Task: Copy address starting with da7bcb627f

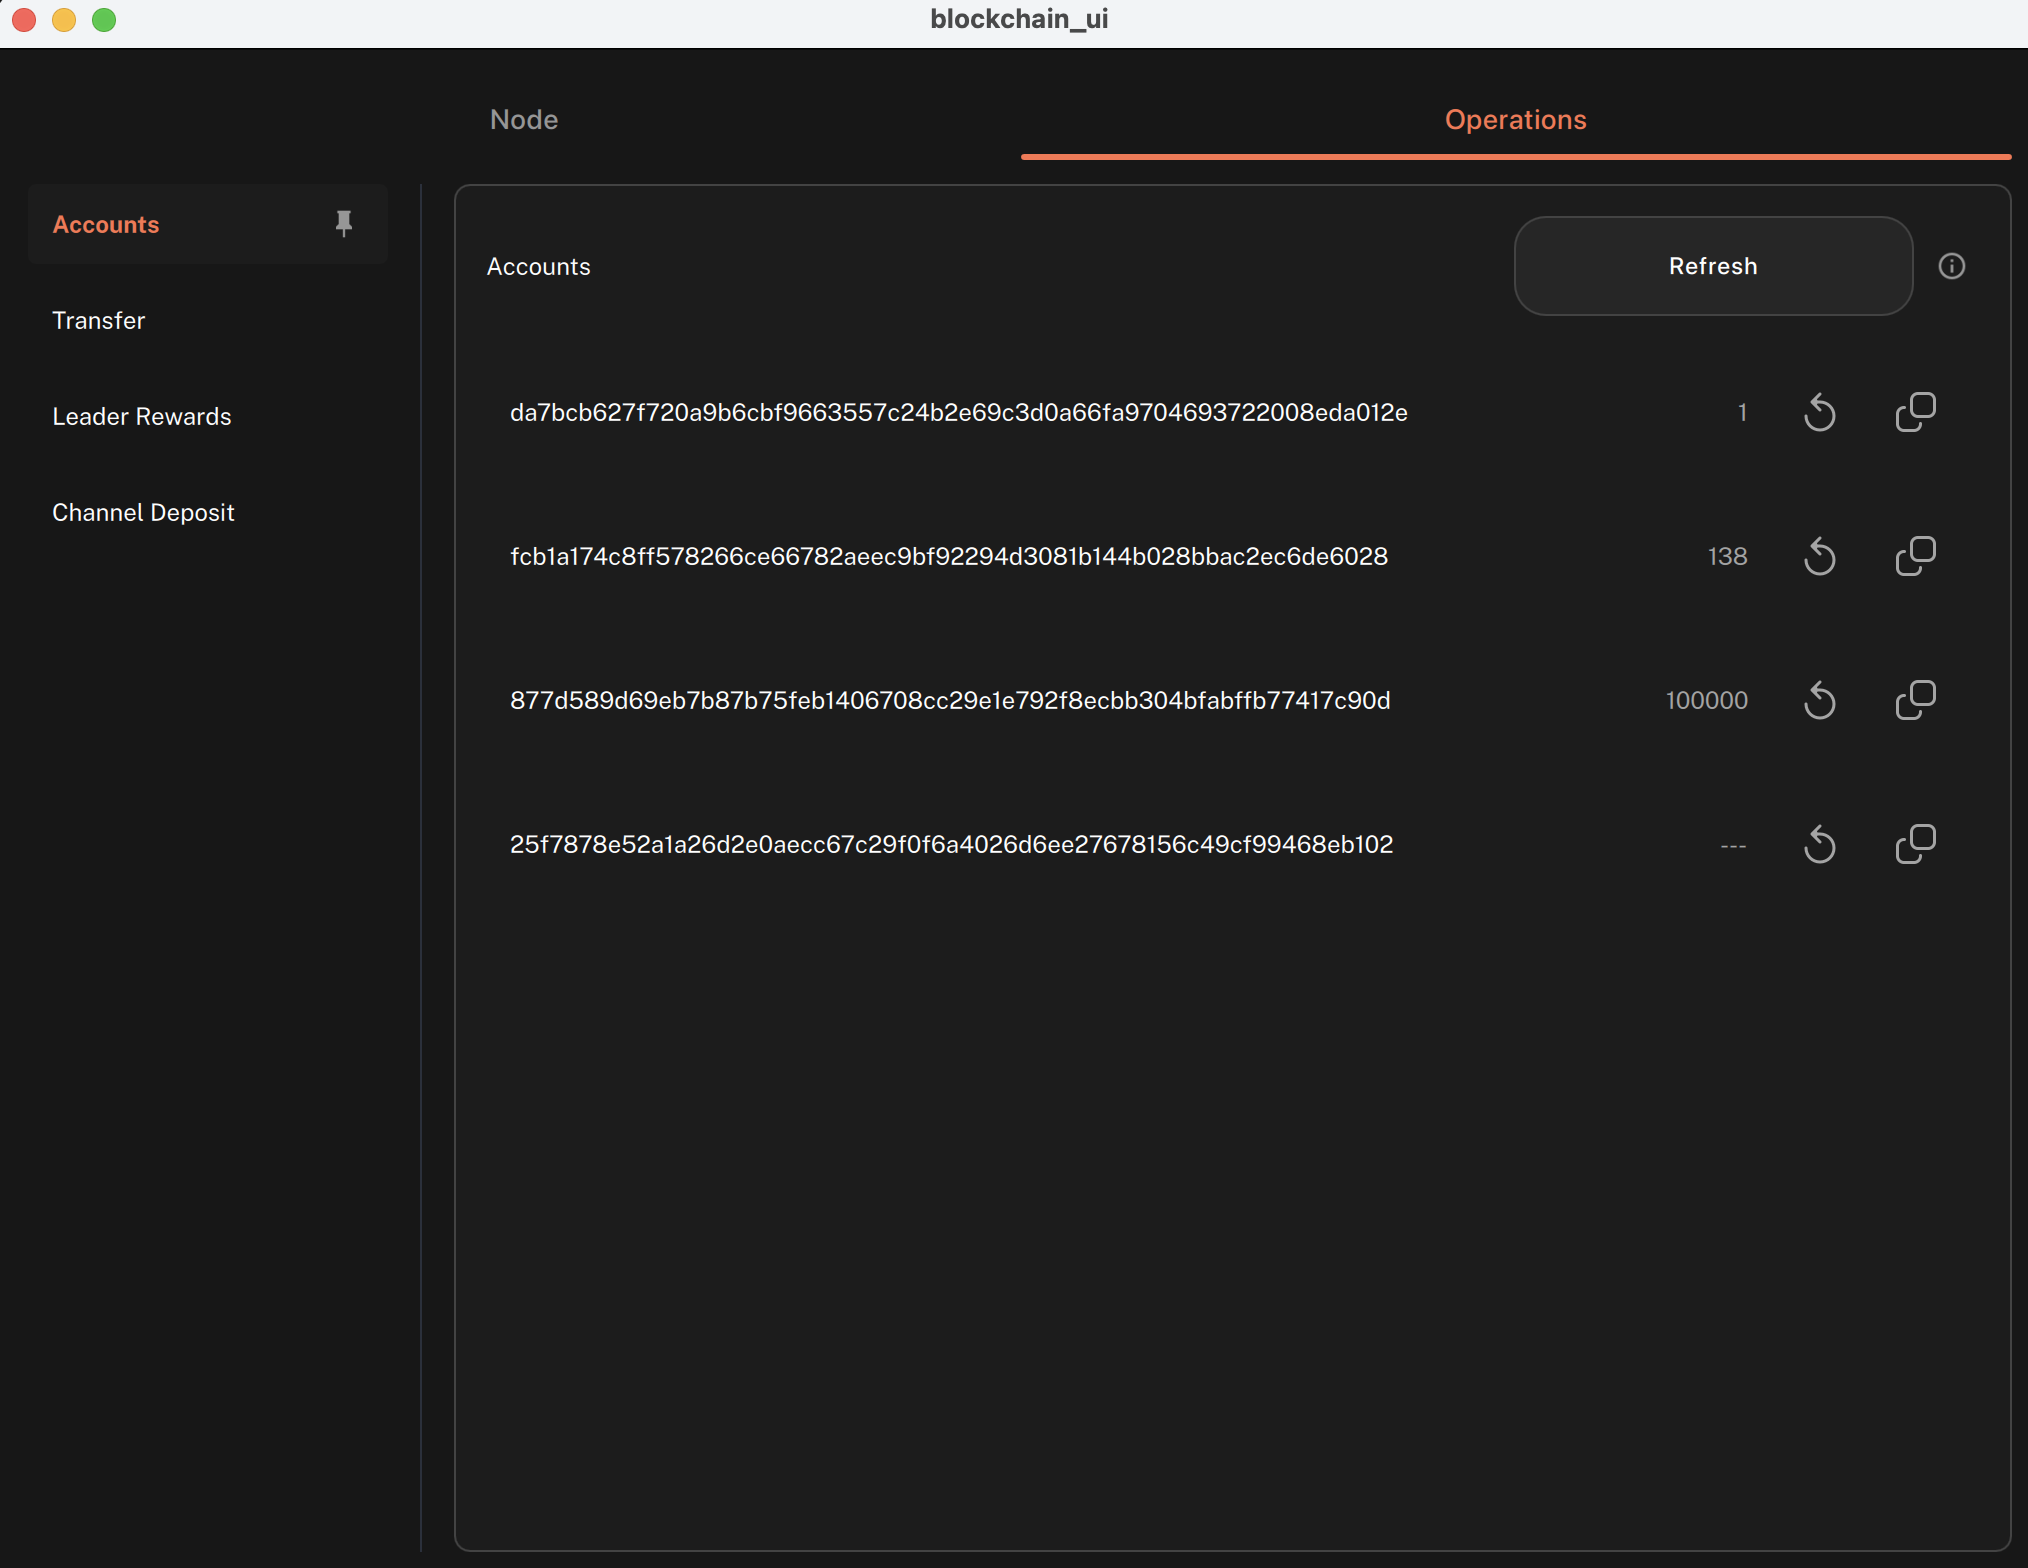Action: tap(1915, 412)
